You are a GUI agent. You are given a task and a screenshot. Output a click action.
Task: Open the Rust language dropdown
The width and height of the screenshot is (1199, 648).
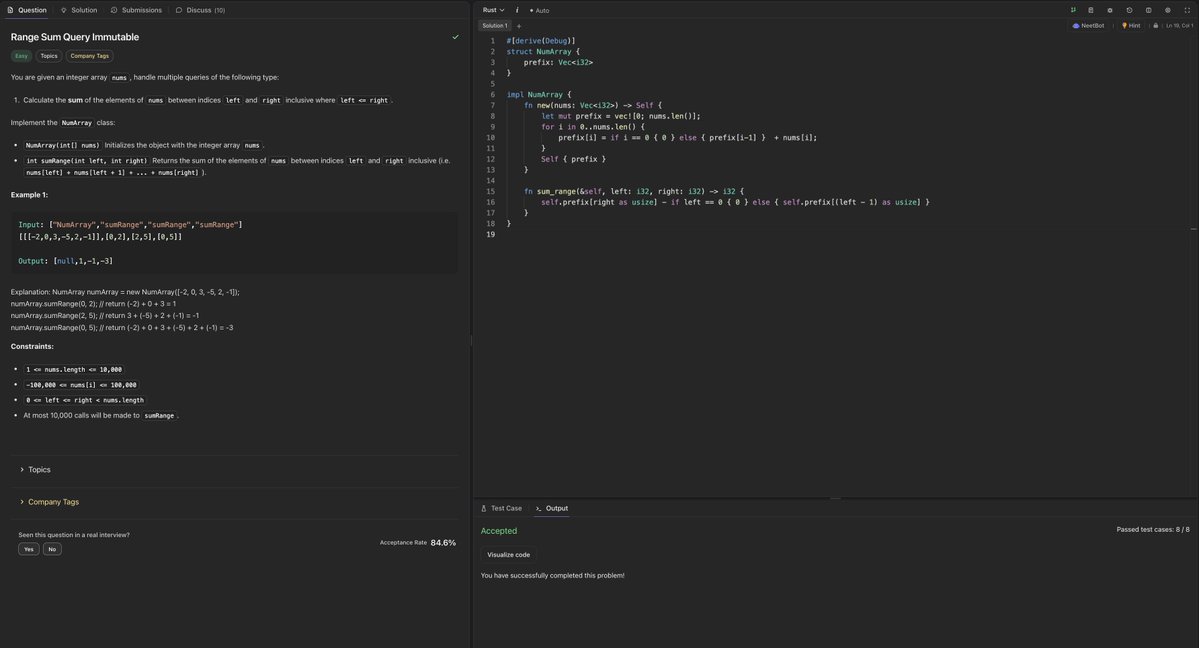click(493, 10)
